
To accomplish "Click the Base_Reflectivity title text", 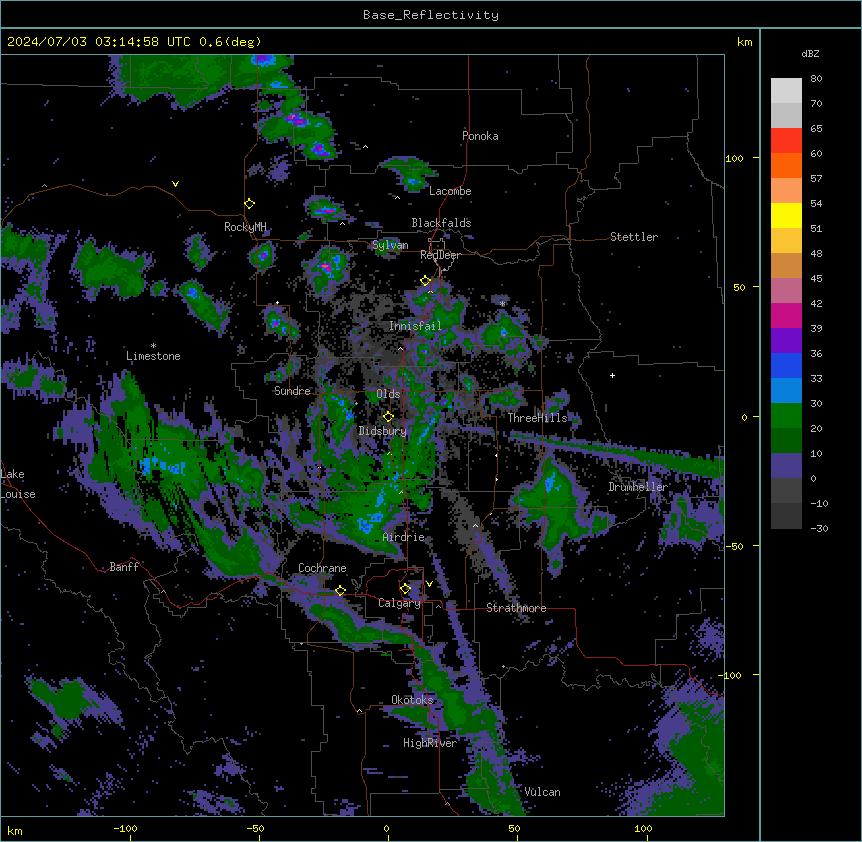I will (x=431, y=15).
